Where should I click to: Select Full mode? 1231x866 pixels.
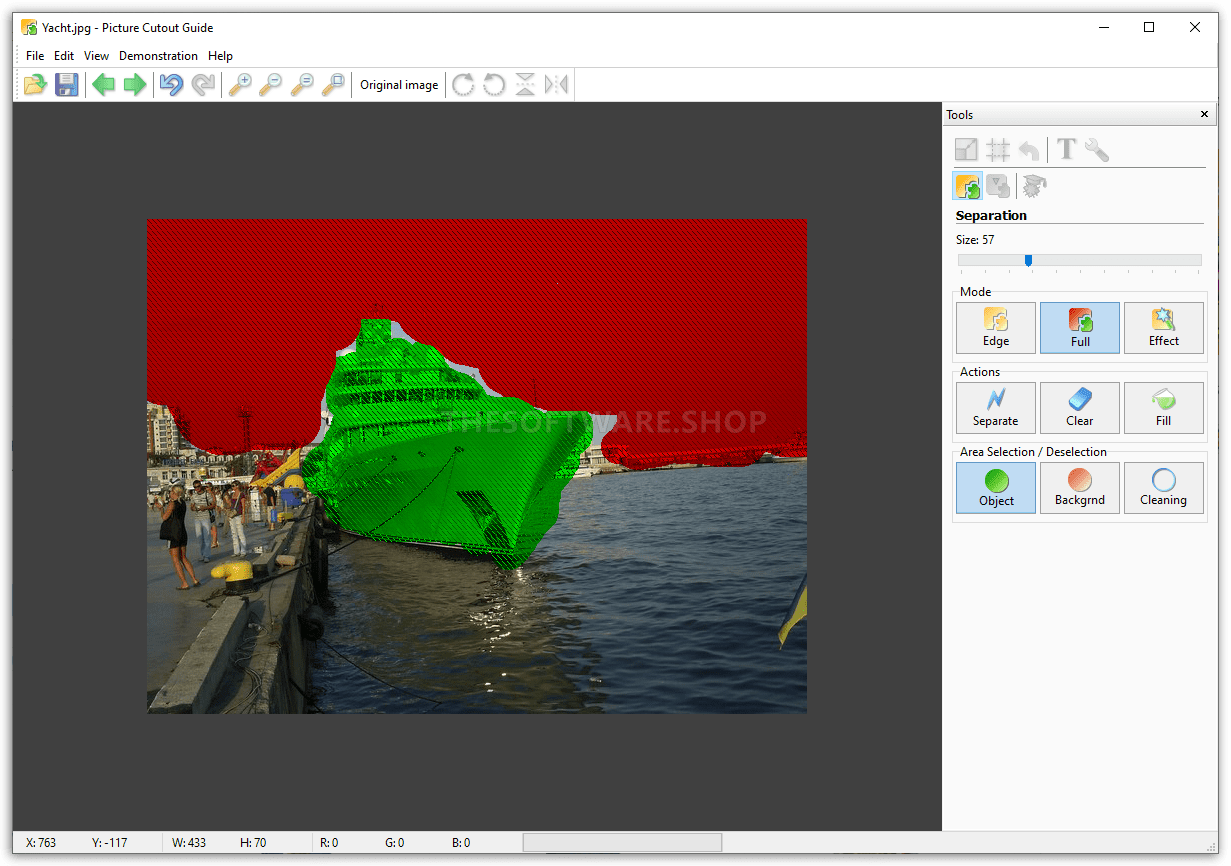[x=1080, y=328]
